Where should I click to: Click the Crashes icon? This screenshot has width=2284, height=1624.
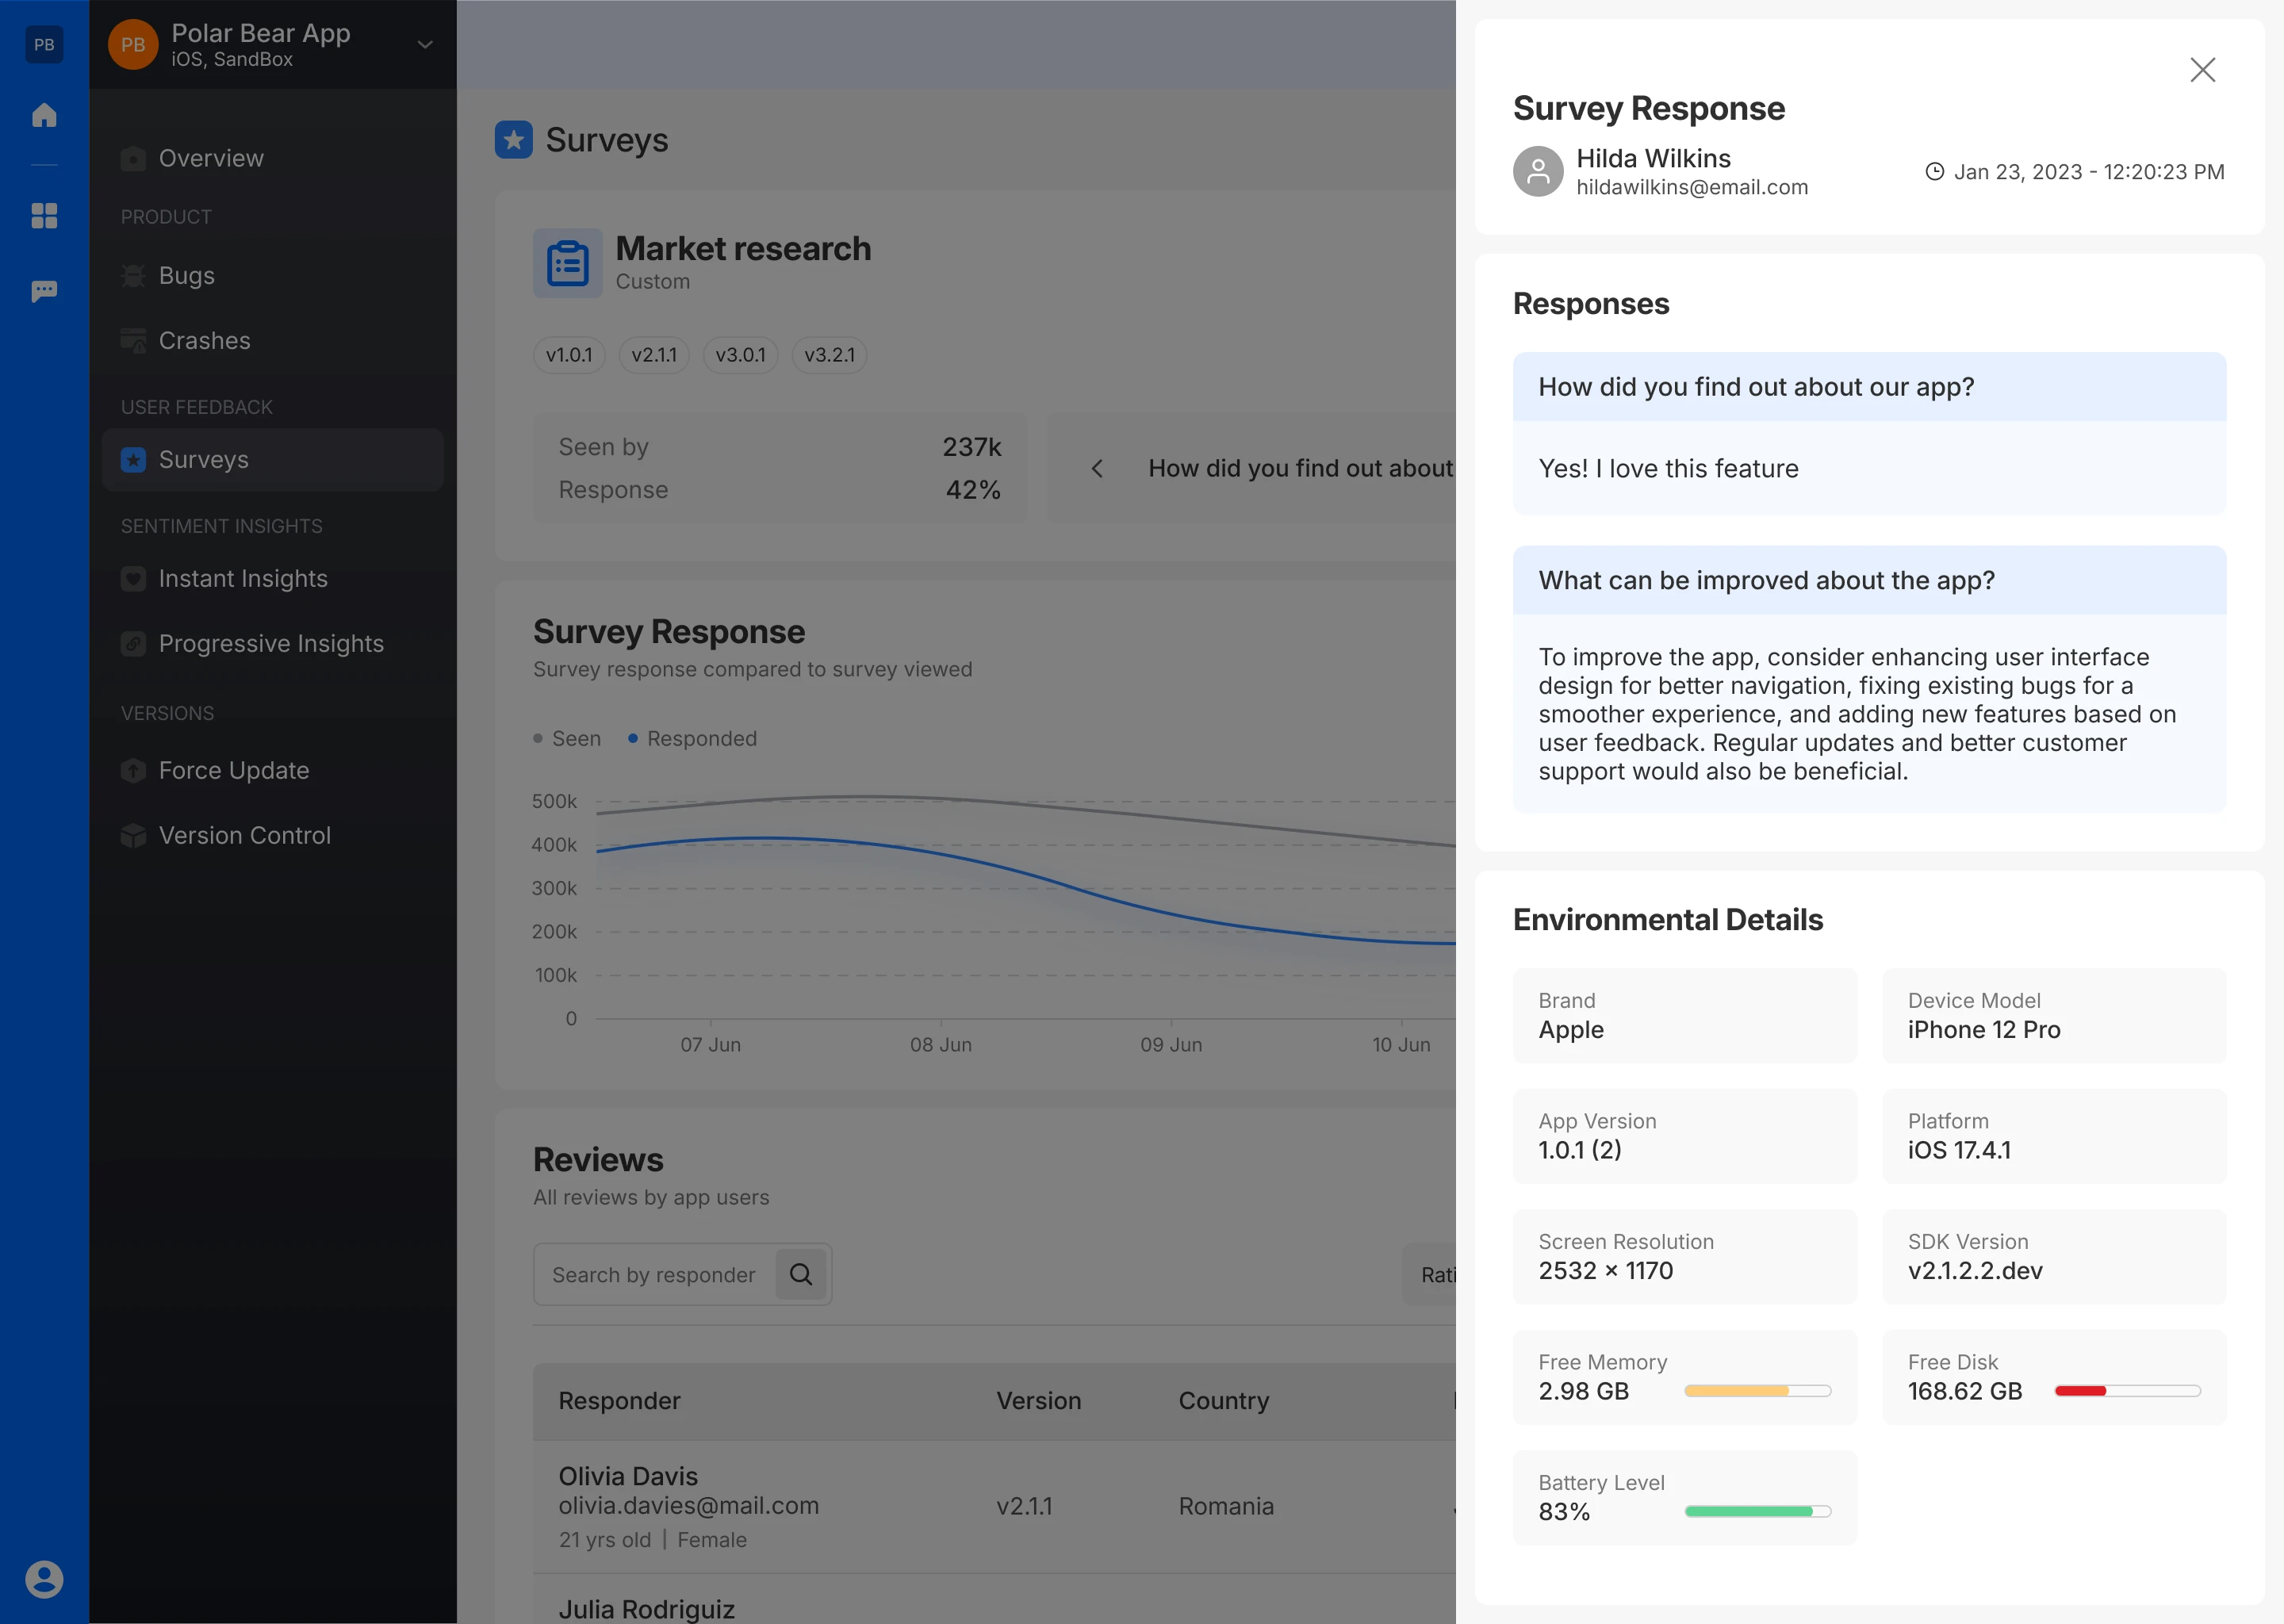tap(133, 341)
